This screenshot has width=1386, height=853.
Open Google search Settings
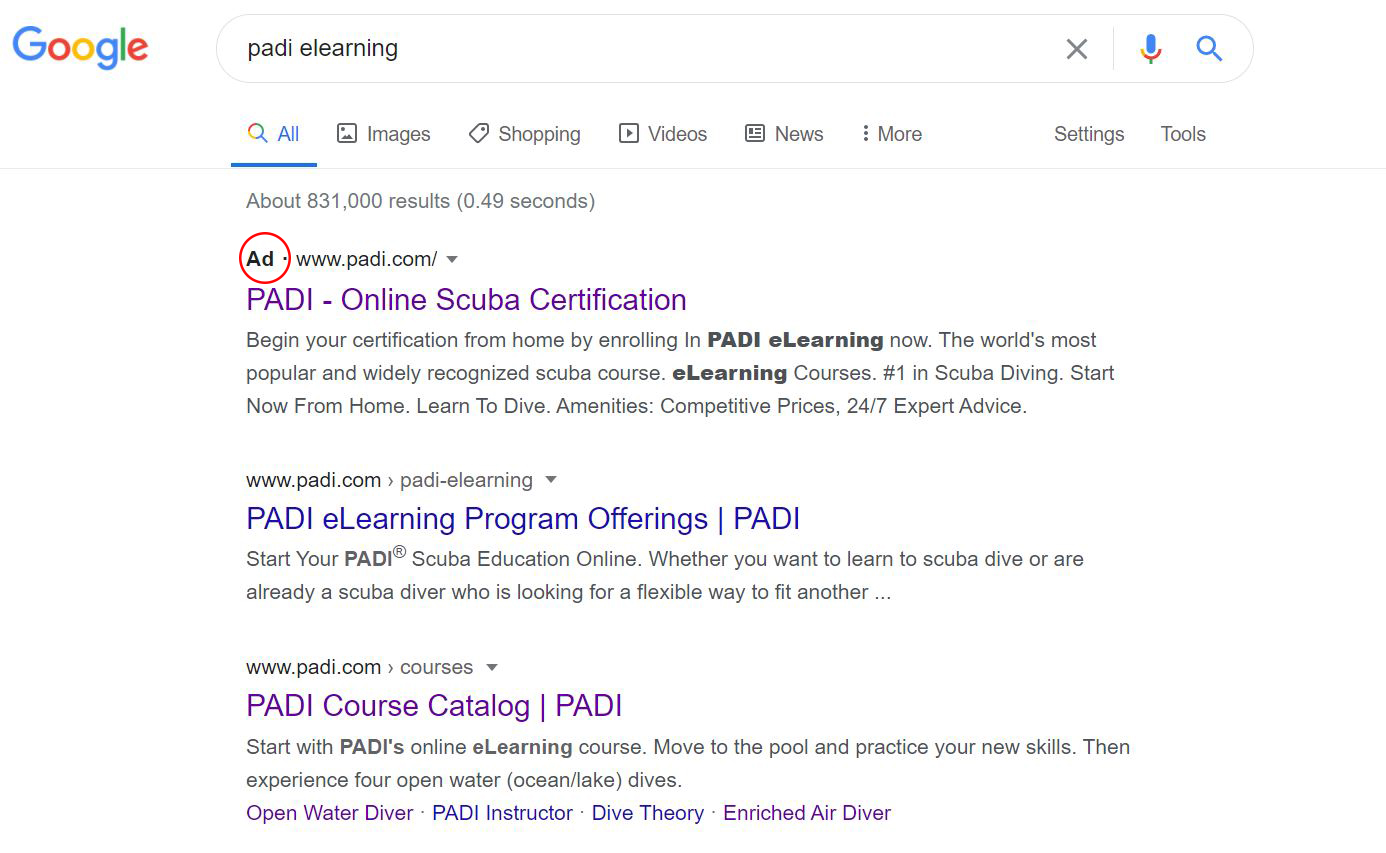pyautogui.click(x=1089, y=133)
